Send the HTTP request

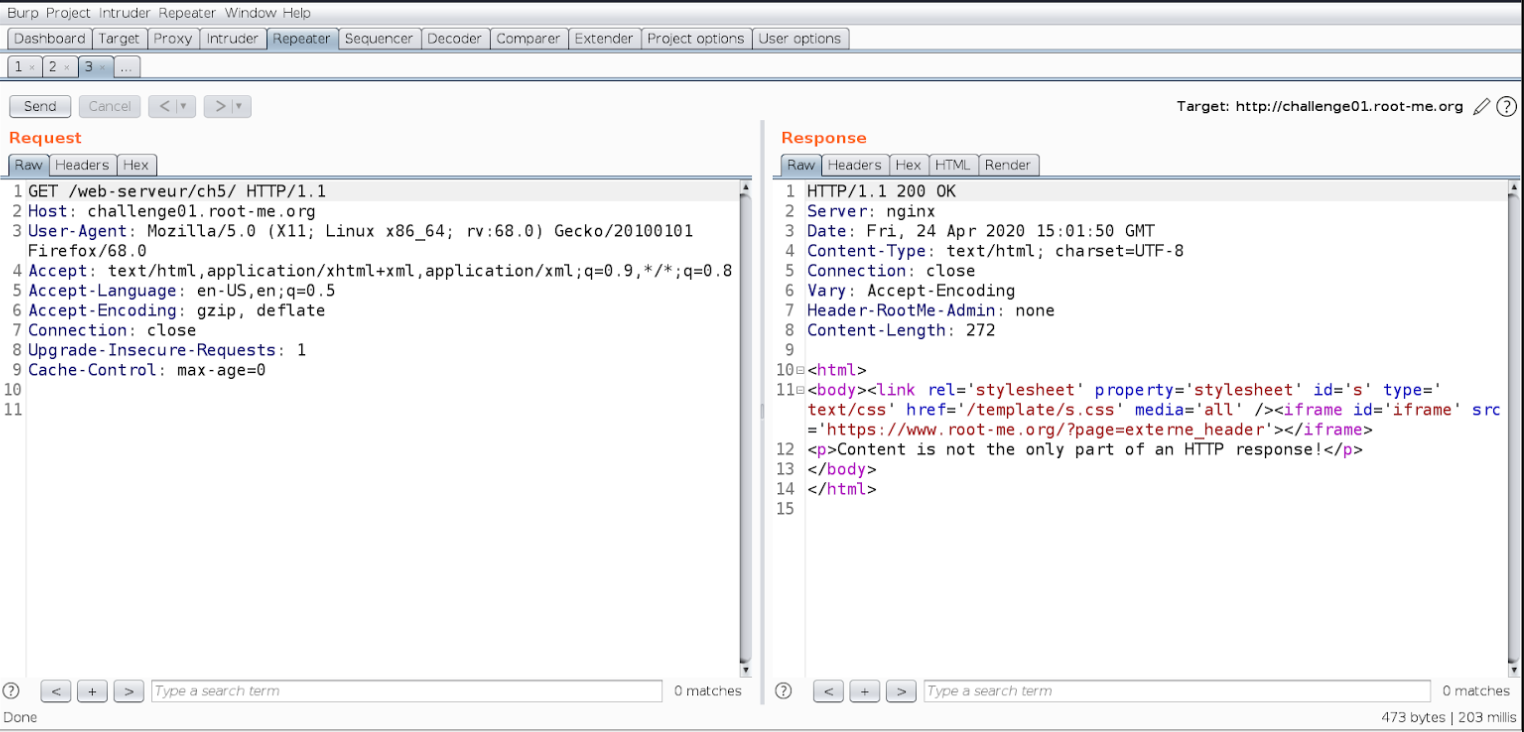click(x=40, y=107)
